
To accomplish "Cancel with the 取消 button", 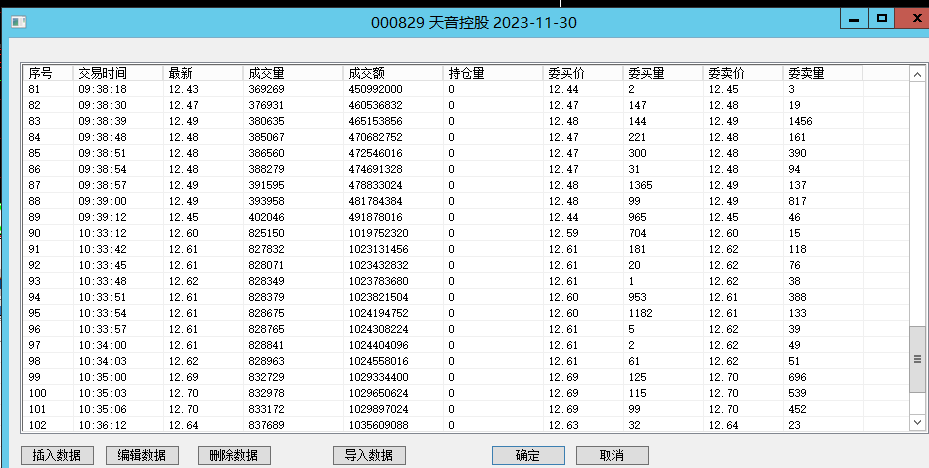I will pos(612,455).
